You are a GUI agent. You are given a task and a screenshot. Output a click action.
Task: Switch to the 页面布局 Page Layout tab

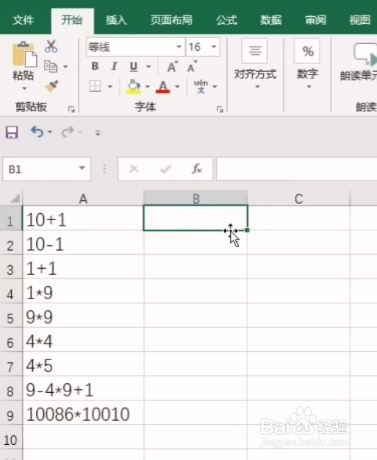click(x=171, y=20)
